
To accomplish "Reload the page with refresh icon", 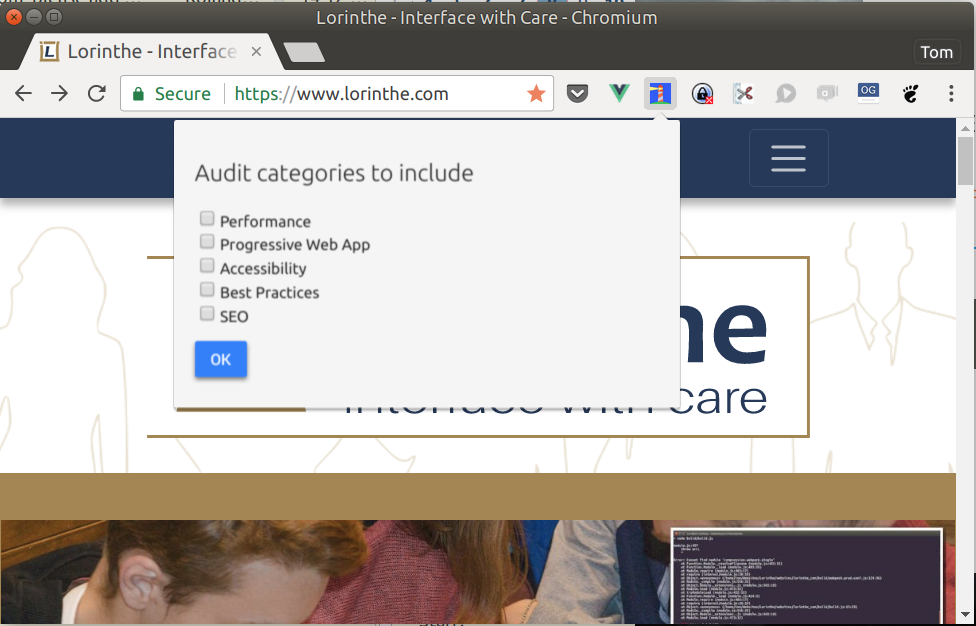I will pos(96,94).
